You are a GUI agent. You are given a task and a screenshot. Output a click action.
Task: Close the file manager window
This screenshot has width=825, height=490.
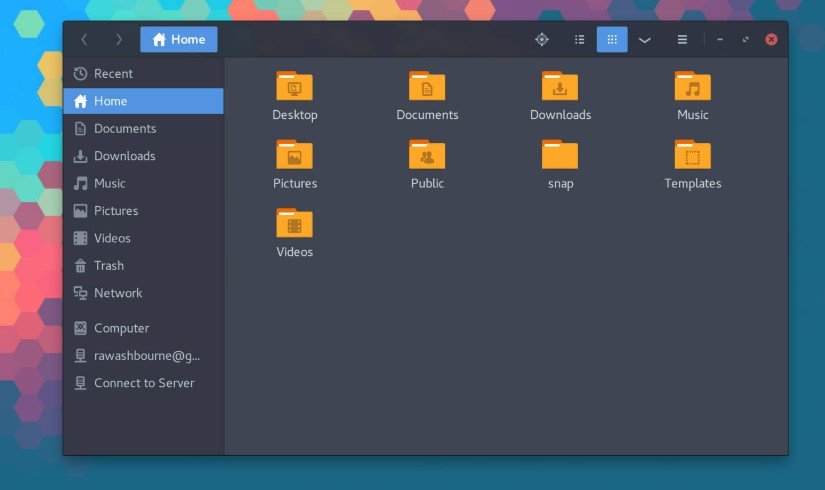pos(771,39)
